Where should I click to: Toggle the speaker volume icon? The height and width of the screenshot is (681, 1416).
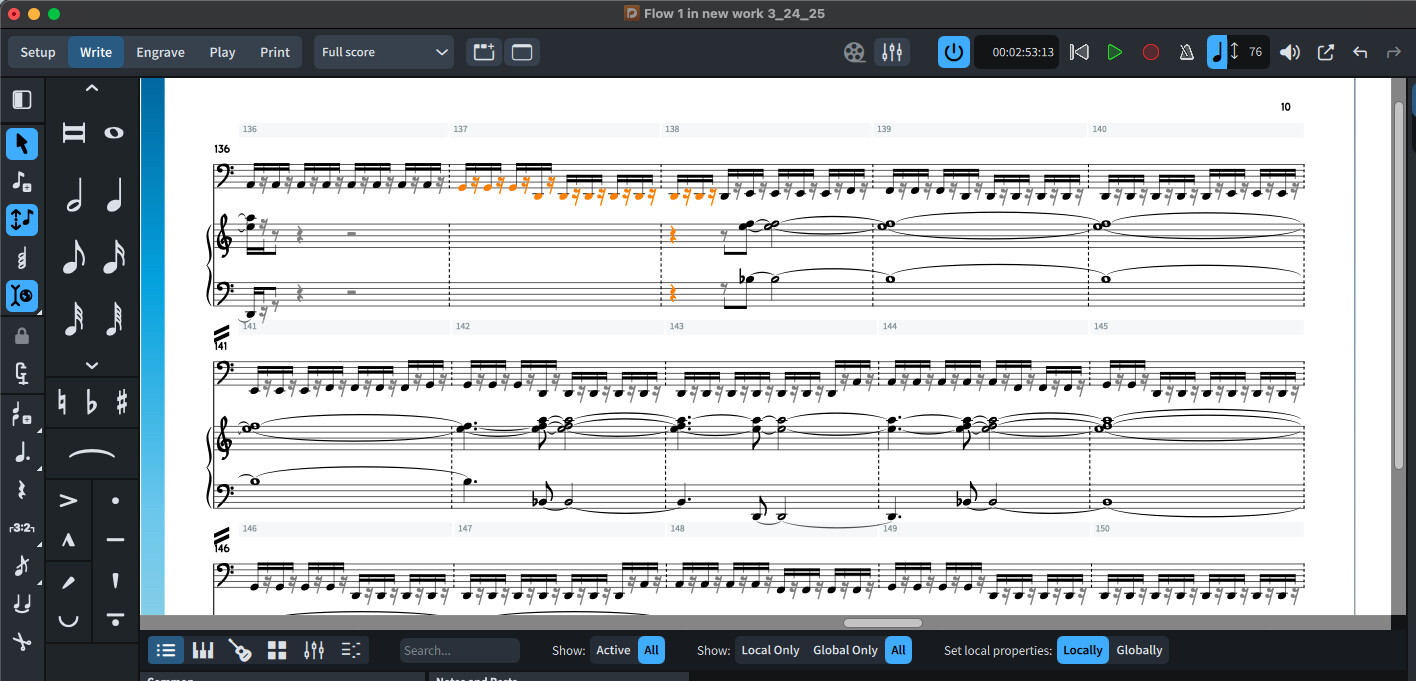point(1290,52)
